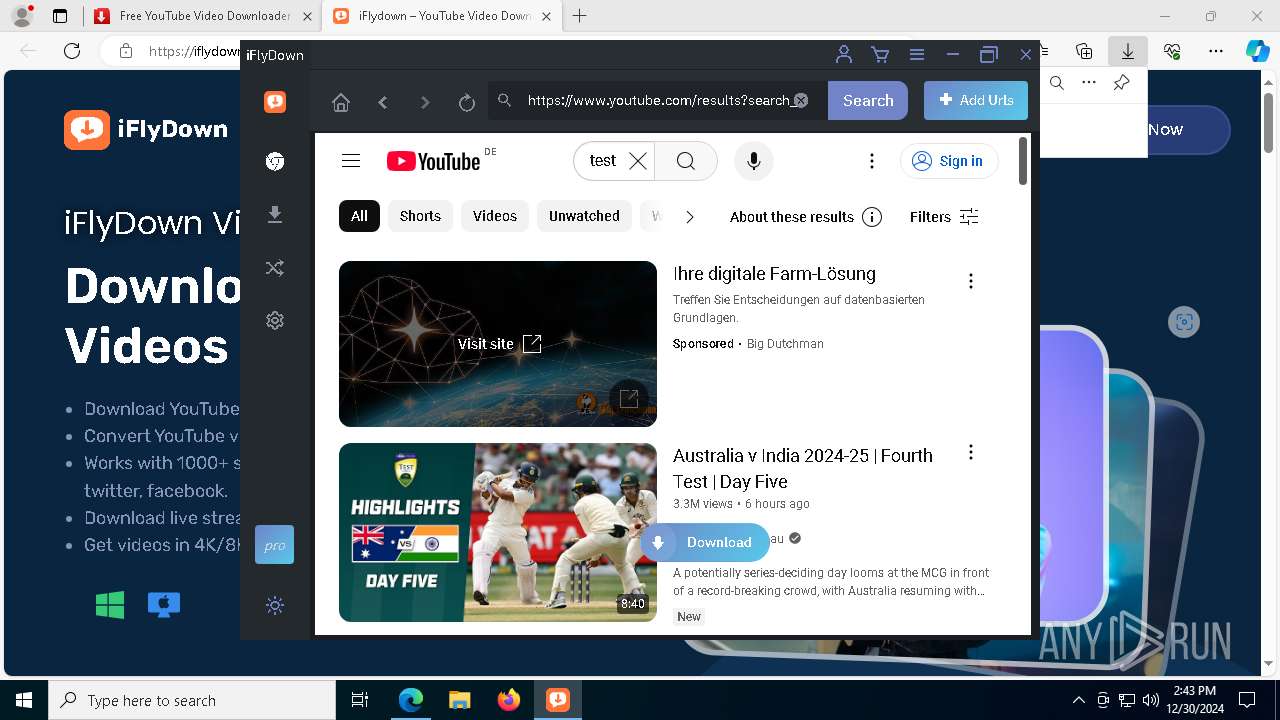Open the iFlyDown hamburger menu in title bar

[916, 55]
